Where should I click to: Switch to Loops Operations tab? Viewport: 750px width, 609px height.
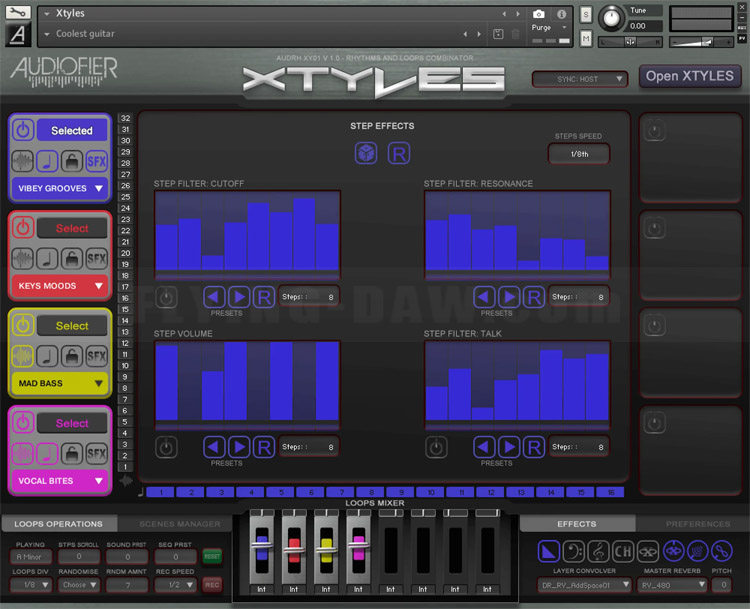pos(59,524)
